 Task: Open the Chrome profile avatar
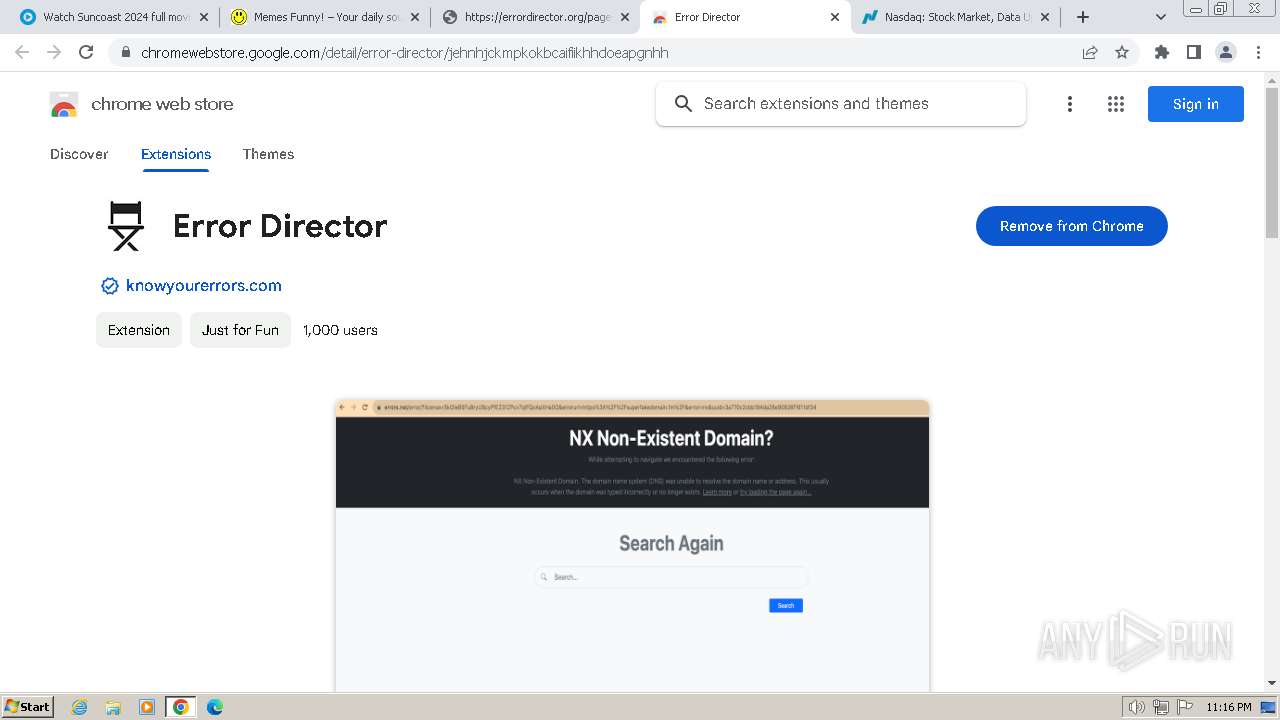[1226, 52]
